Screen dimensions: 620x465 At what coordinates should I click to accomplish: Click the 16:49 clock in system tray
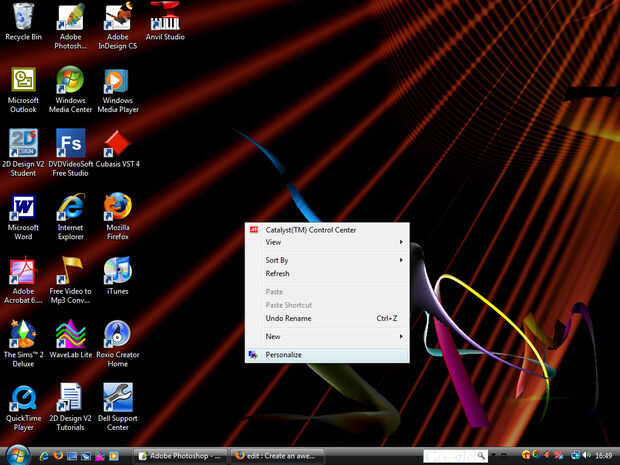[604, 456]
